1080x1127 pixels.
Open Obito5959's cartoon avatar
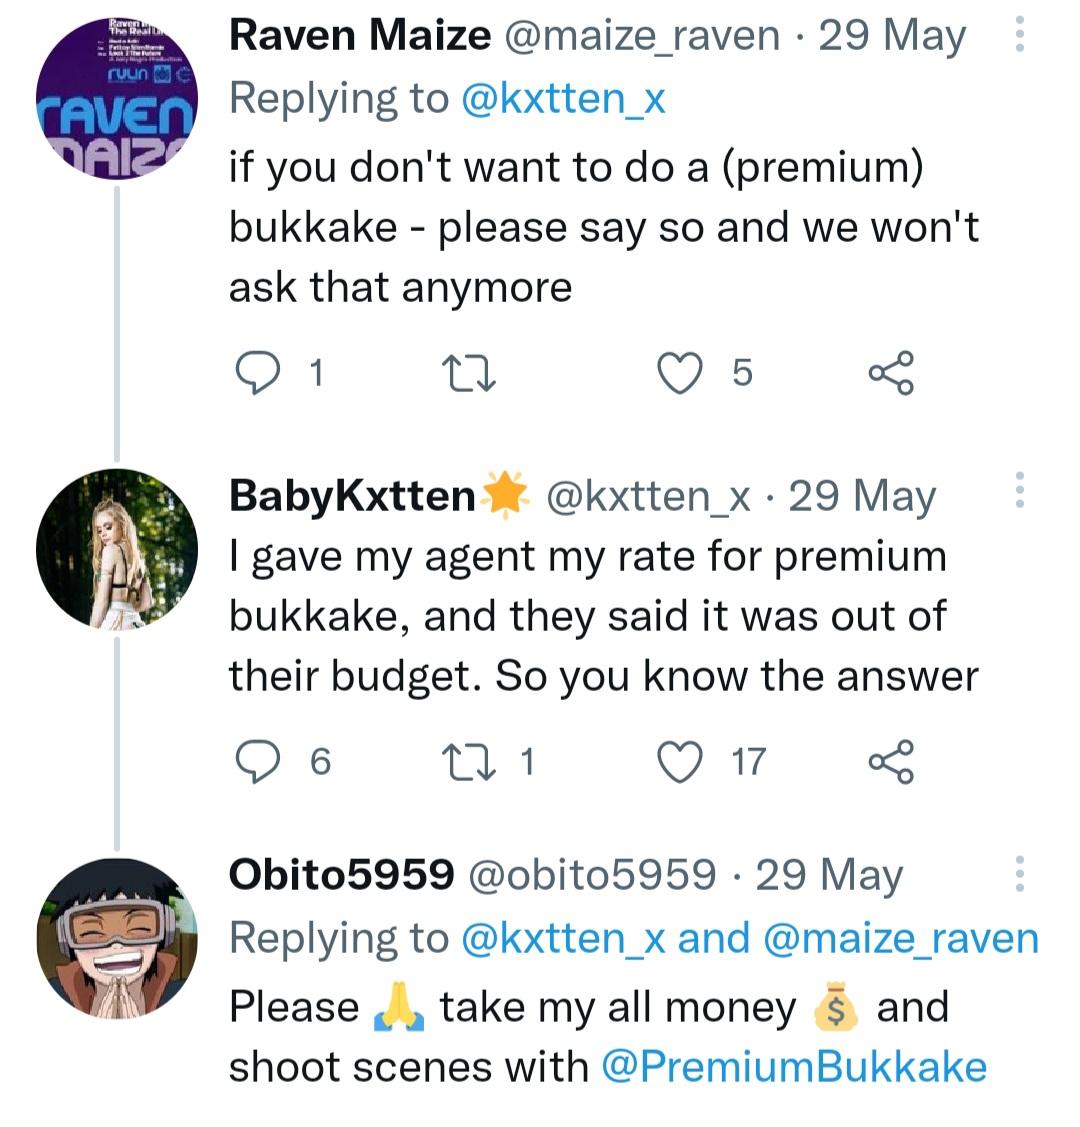tap(116, 937)
